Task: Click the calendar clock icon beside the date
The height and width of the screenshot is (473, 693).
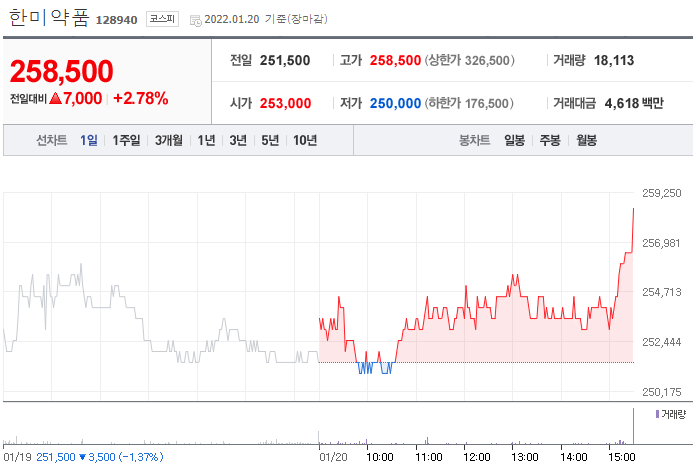Action: 195,20
